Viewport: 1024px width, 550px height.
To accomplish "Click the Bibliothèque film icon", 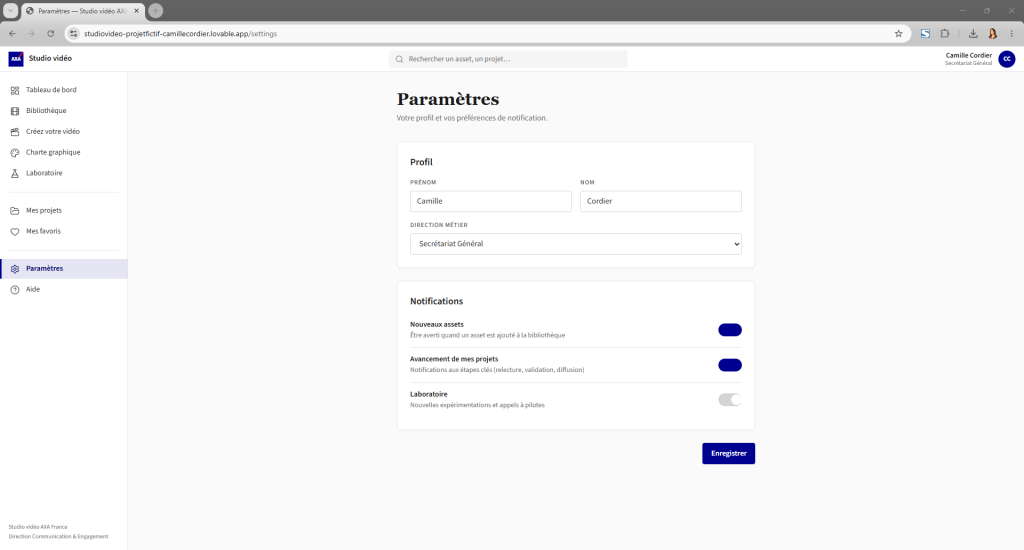I will (15, 111).
